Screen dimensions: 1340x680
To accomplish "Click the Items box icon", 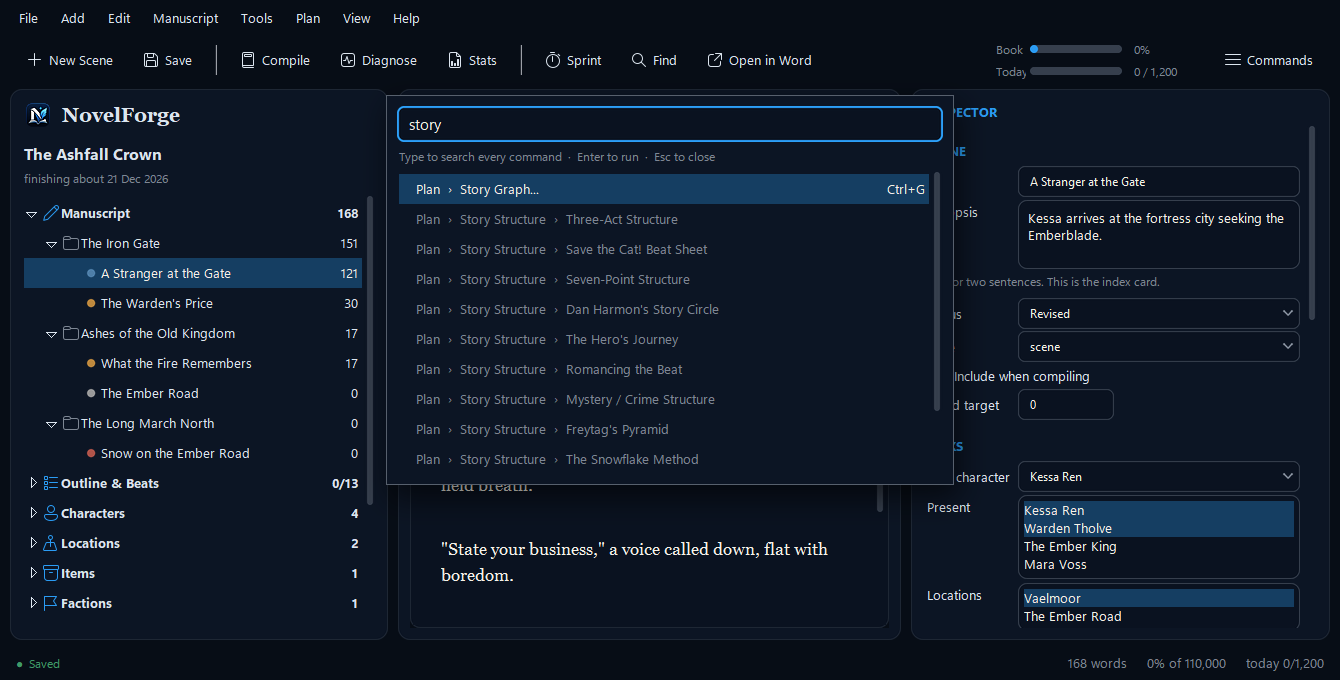I will (51, 573).
